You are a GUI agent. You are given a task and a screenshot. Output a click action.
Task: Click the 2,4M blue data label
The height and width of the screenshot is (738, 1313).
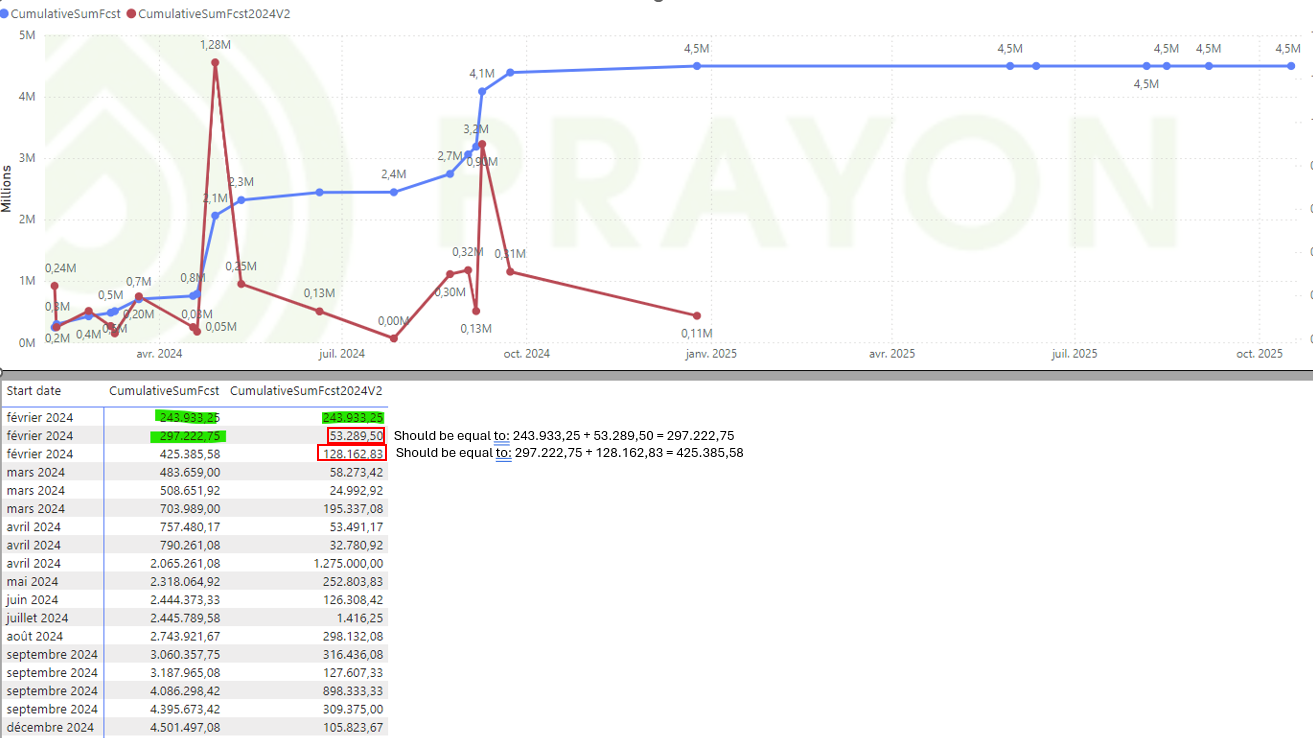(394, 175)
